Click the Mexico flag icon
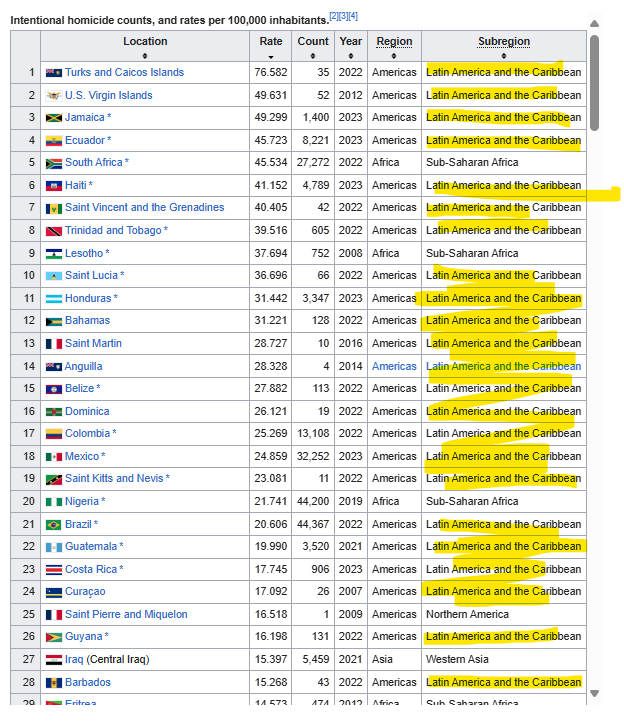This screenshot has width=624, height=723. coord(53,457)
